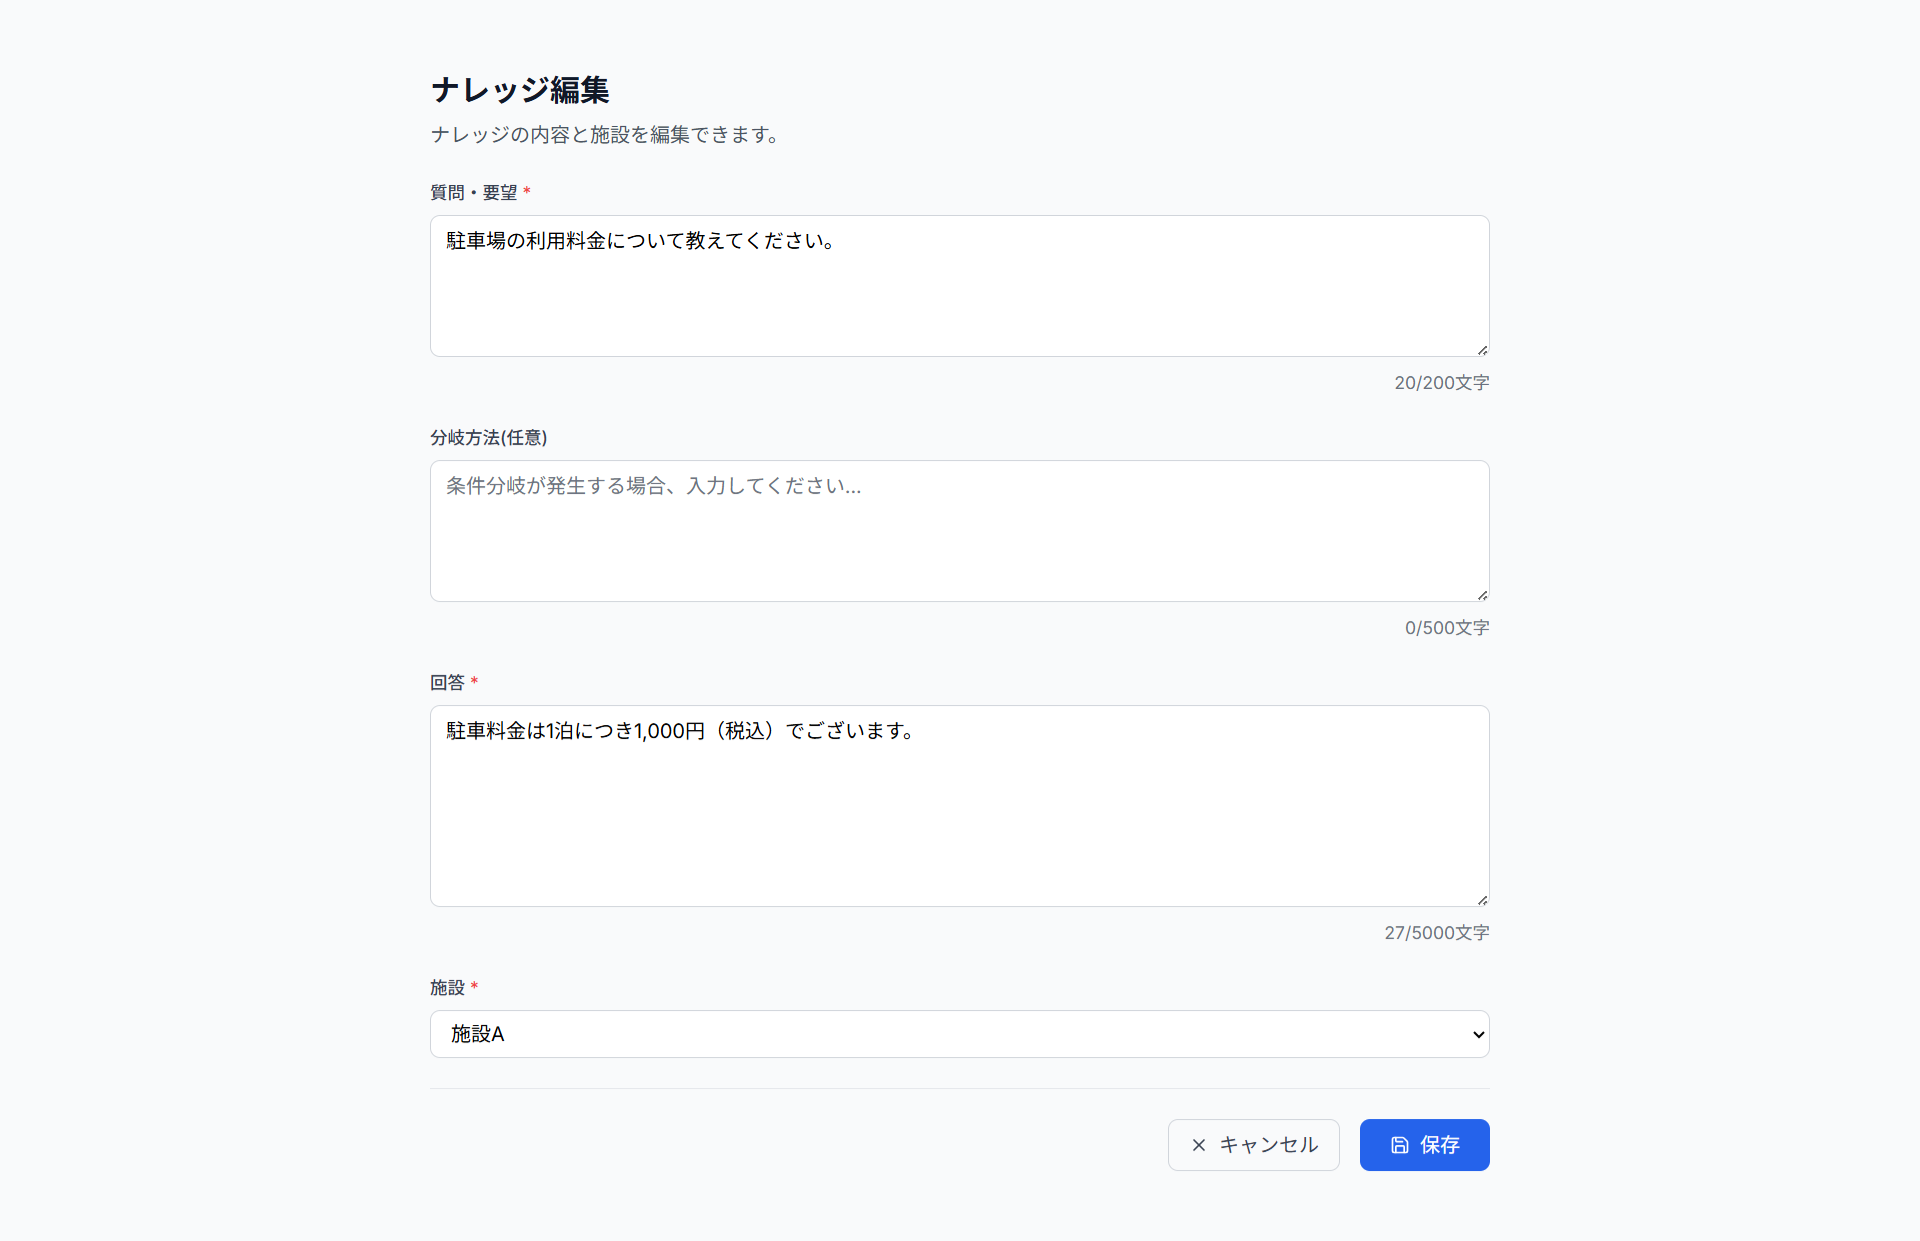The width and height of the screenshot is (1920, 1241).
Task: Click the キャンセル button
Action: point(1254,1145)
